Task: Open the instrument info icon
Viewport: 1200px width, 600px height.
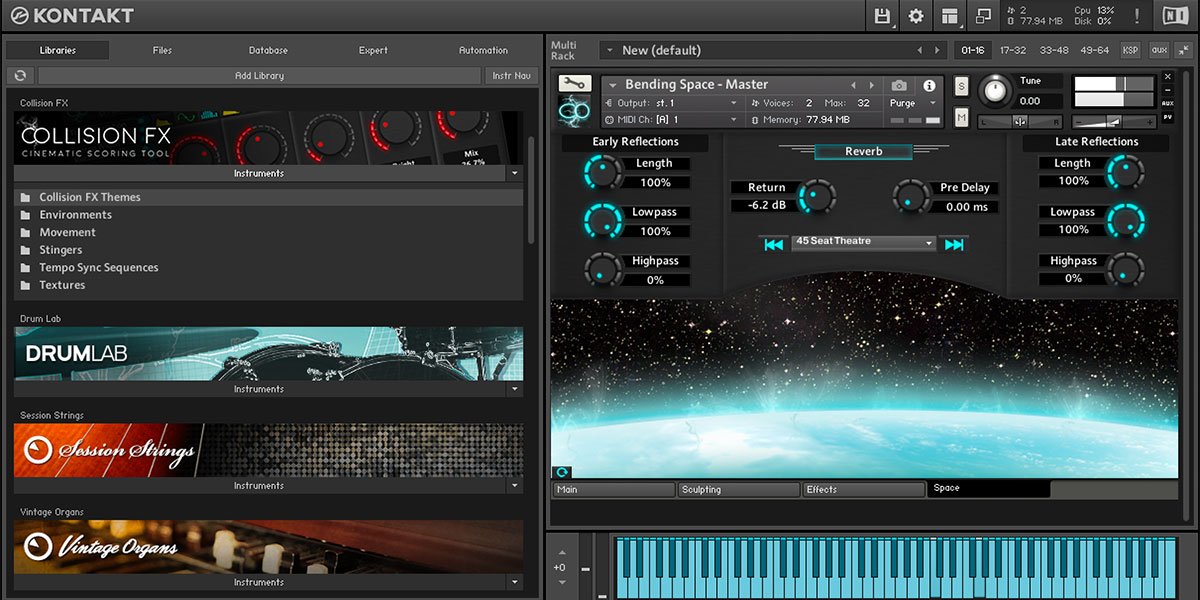Action: [929, 86]
